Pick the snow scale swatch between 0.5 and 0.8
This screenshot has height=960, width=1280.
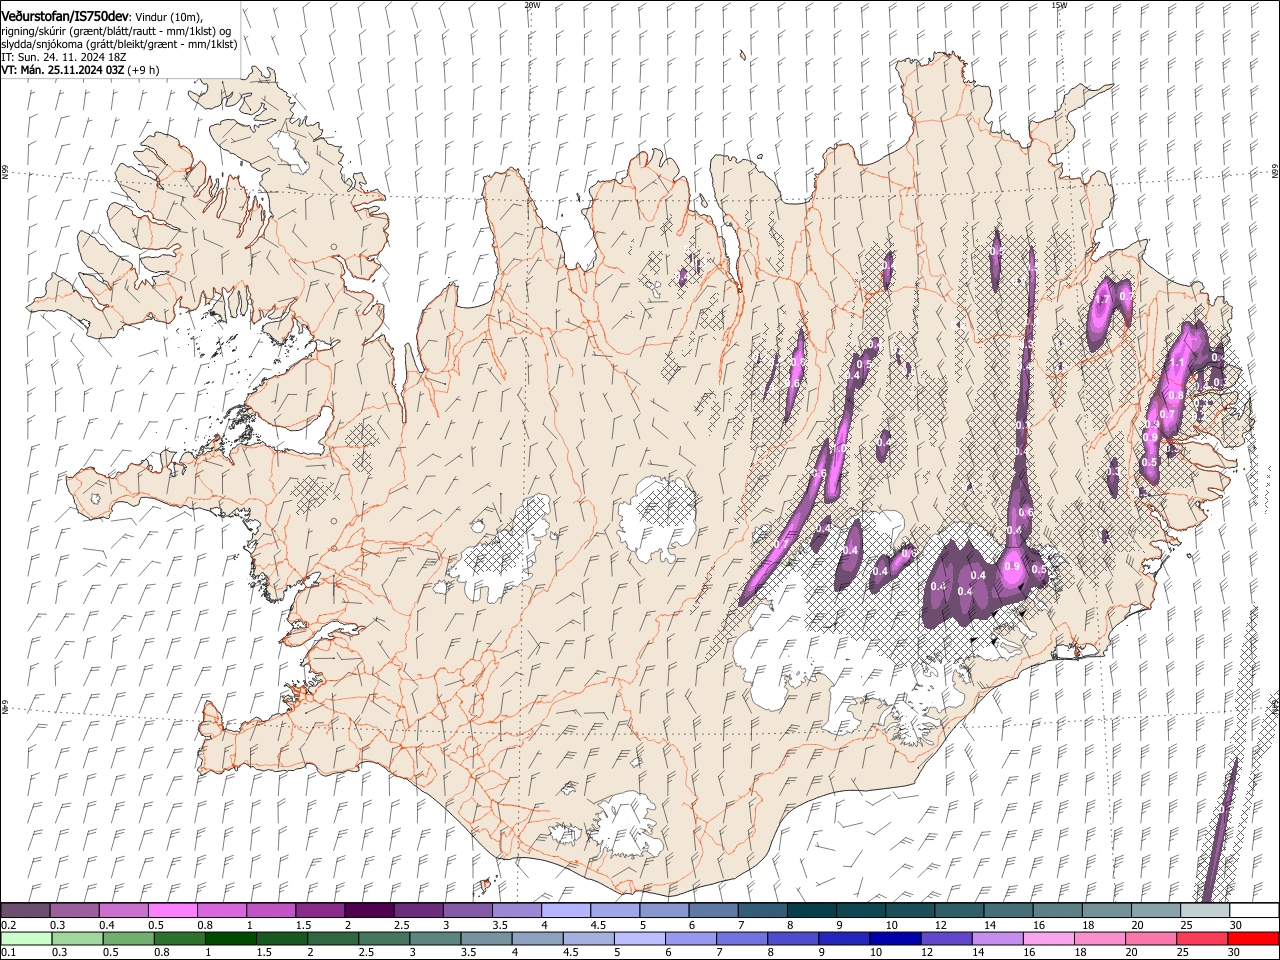coord(172,910)
